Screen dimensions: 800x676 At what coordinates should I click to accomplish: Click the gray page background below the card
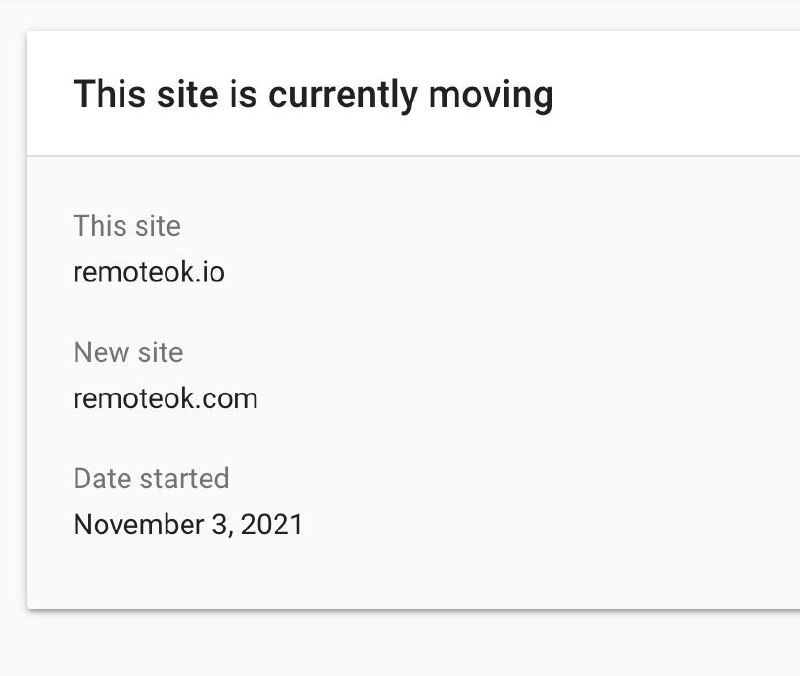400,645
